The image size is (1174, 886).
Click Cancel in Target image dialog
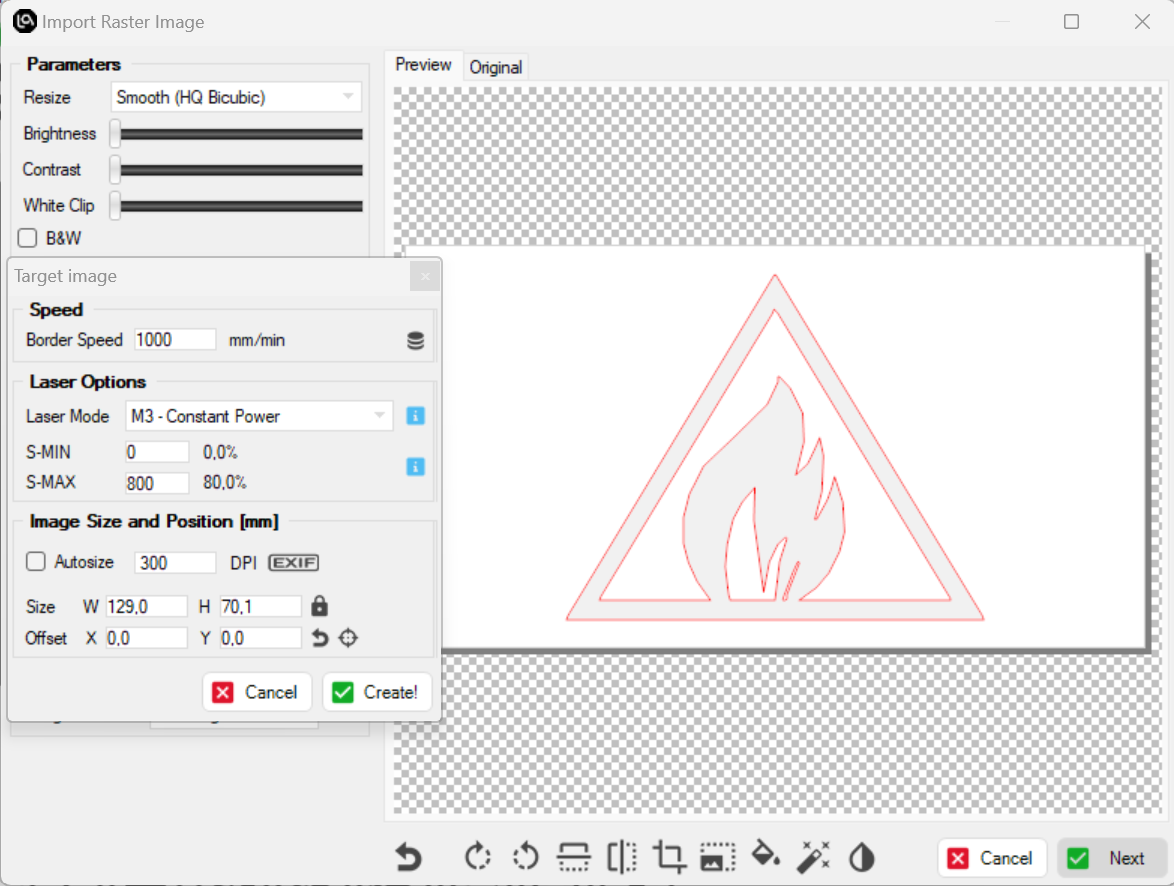[257, 692]
